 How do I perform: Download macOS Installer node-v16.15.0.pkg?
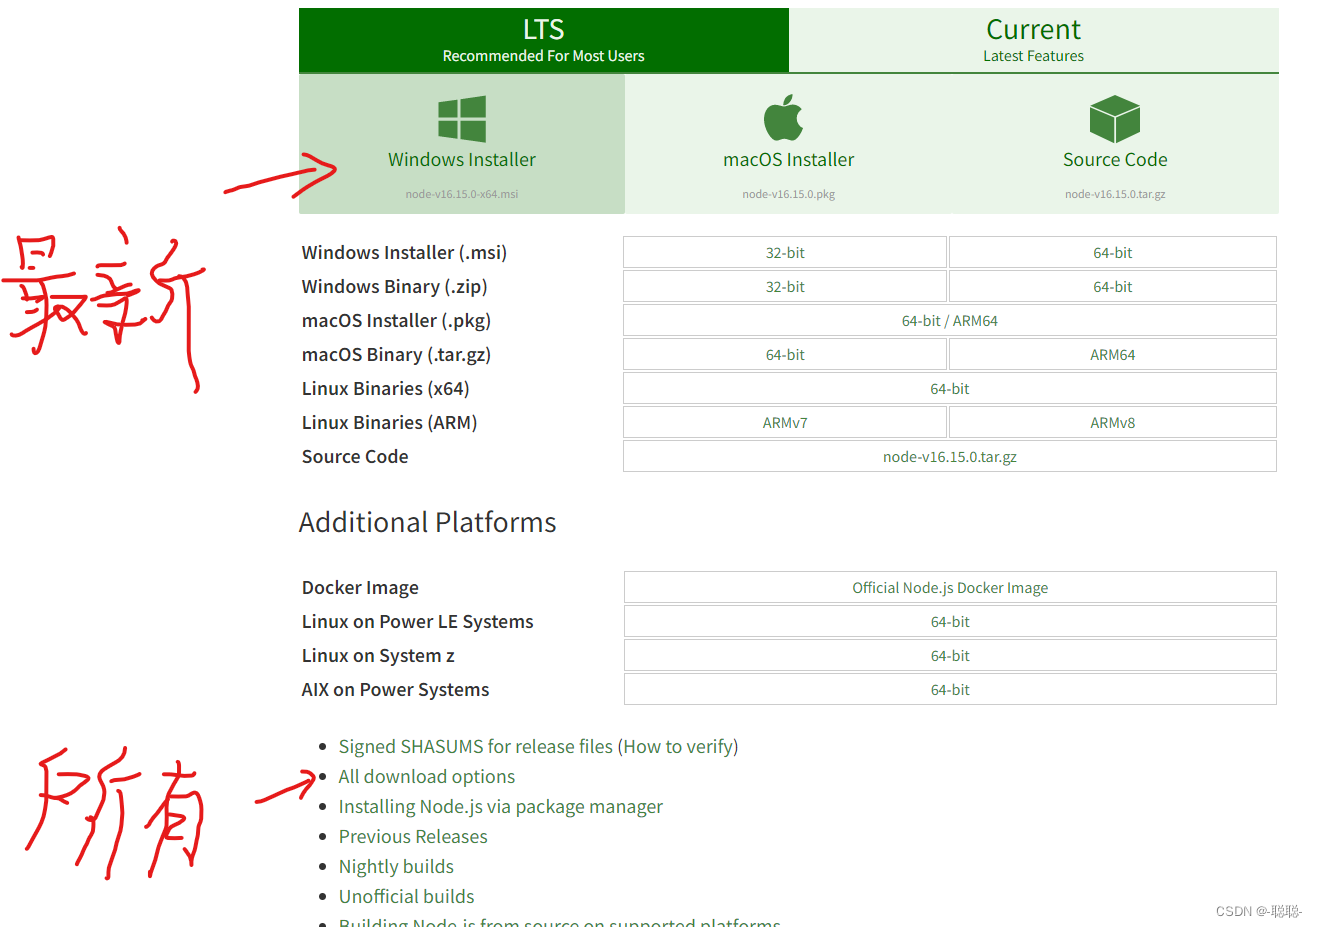click(788, 144)
